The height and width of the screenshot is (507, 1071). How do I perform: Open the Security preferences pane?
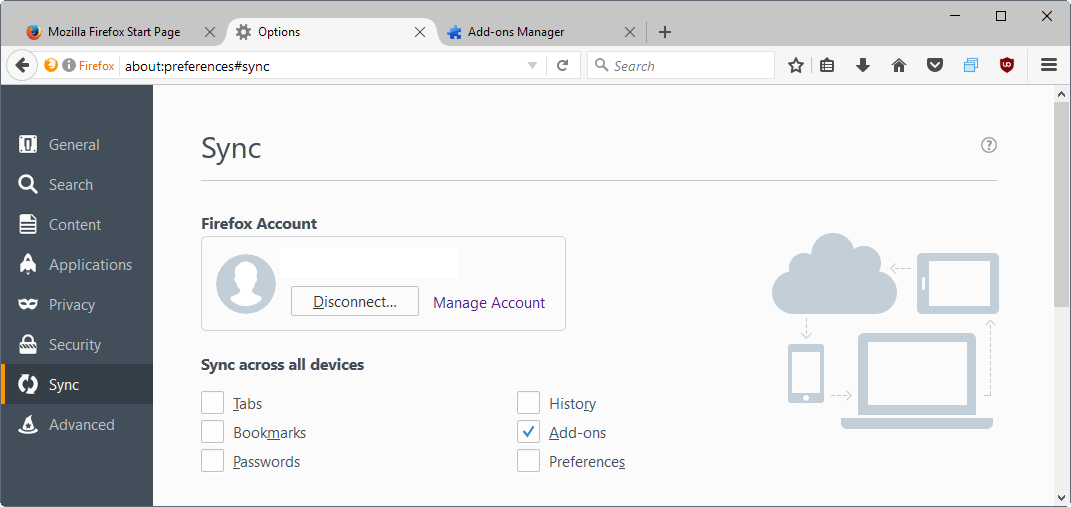point(76,344)
